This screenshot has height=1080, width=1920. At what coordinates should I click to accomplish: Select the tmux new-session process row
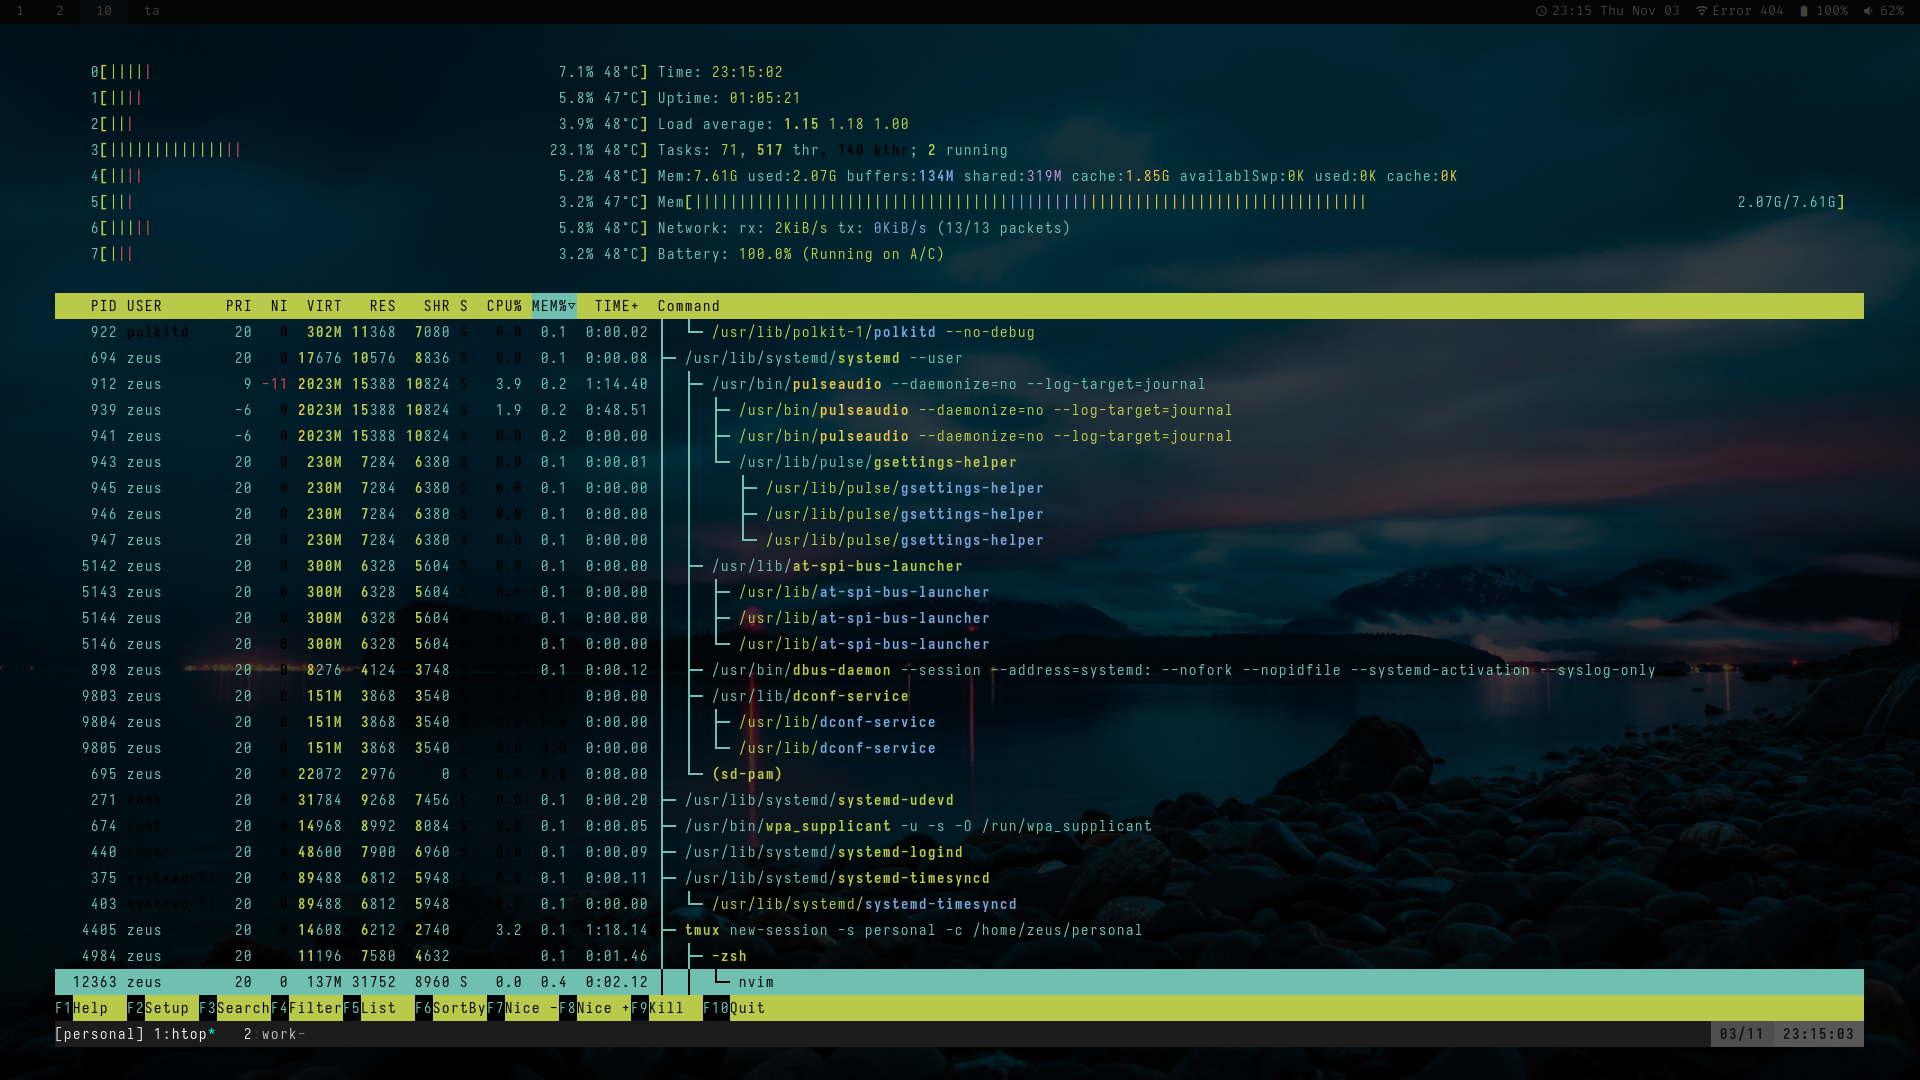pos(959,930)
